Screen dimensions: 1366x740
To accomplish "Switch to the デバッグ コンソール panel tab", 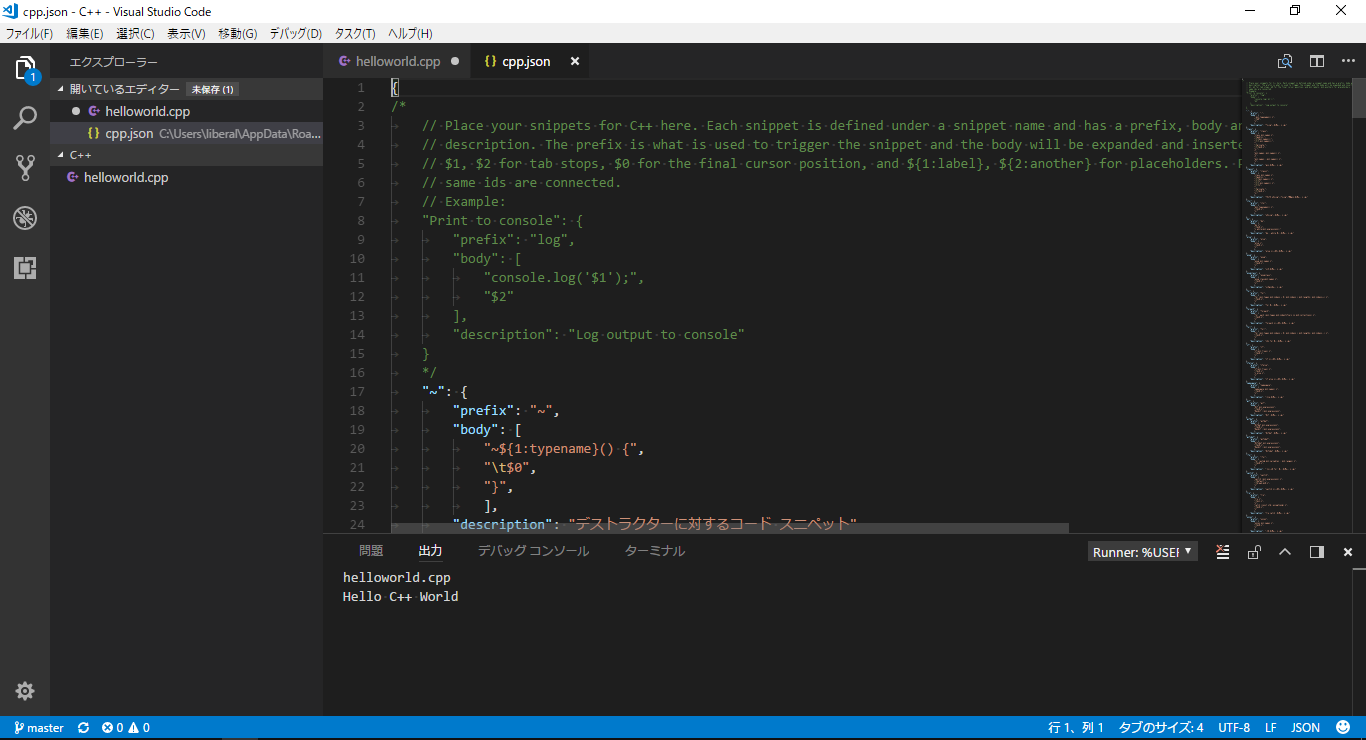I will coord(533,551).
